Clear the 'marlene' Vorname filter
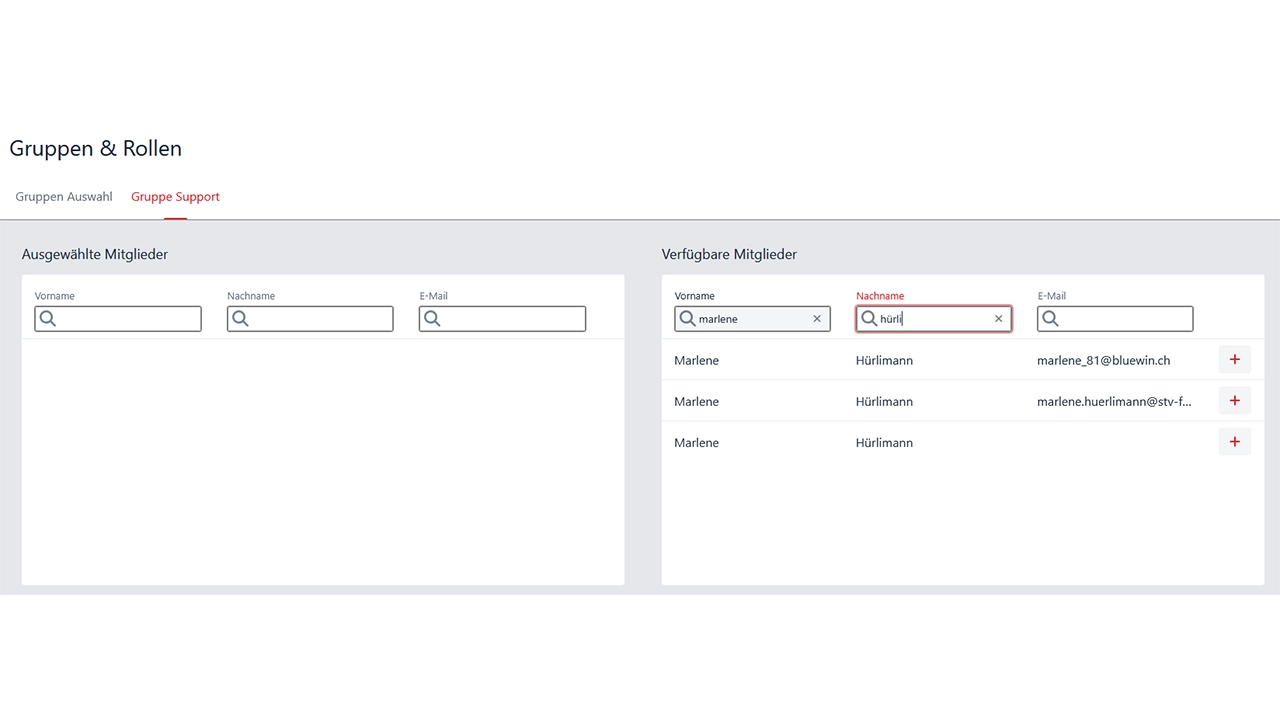 [x=817, y=319]
